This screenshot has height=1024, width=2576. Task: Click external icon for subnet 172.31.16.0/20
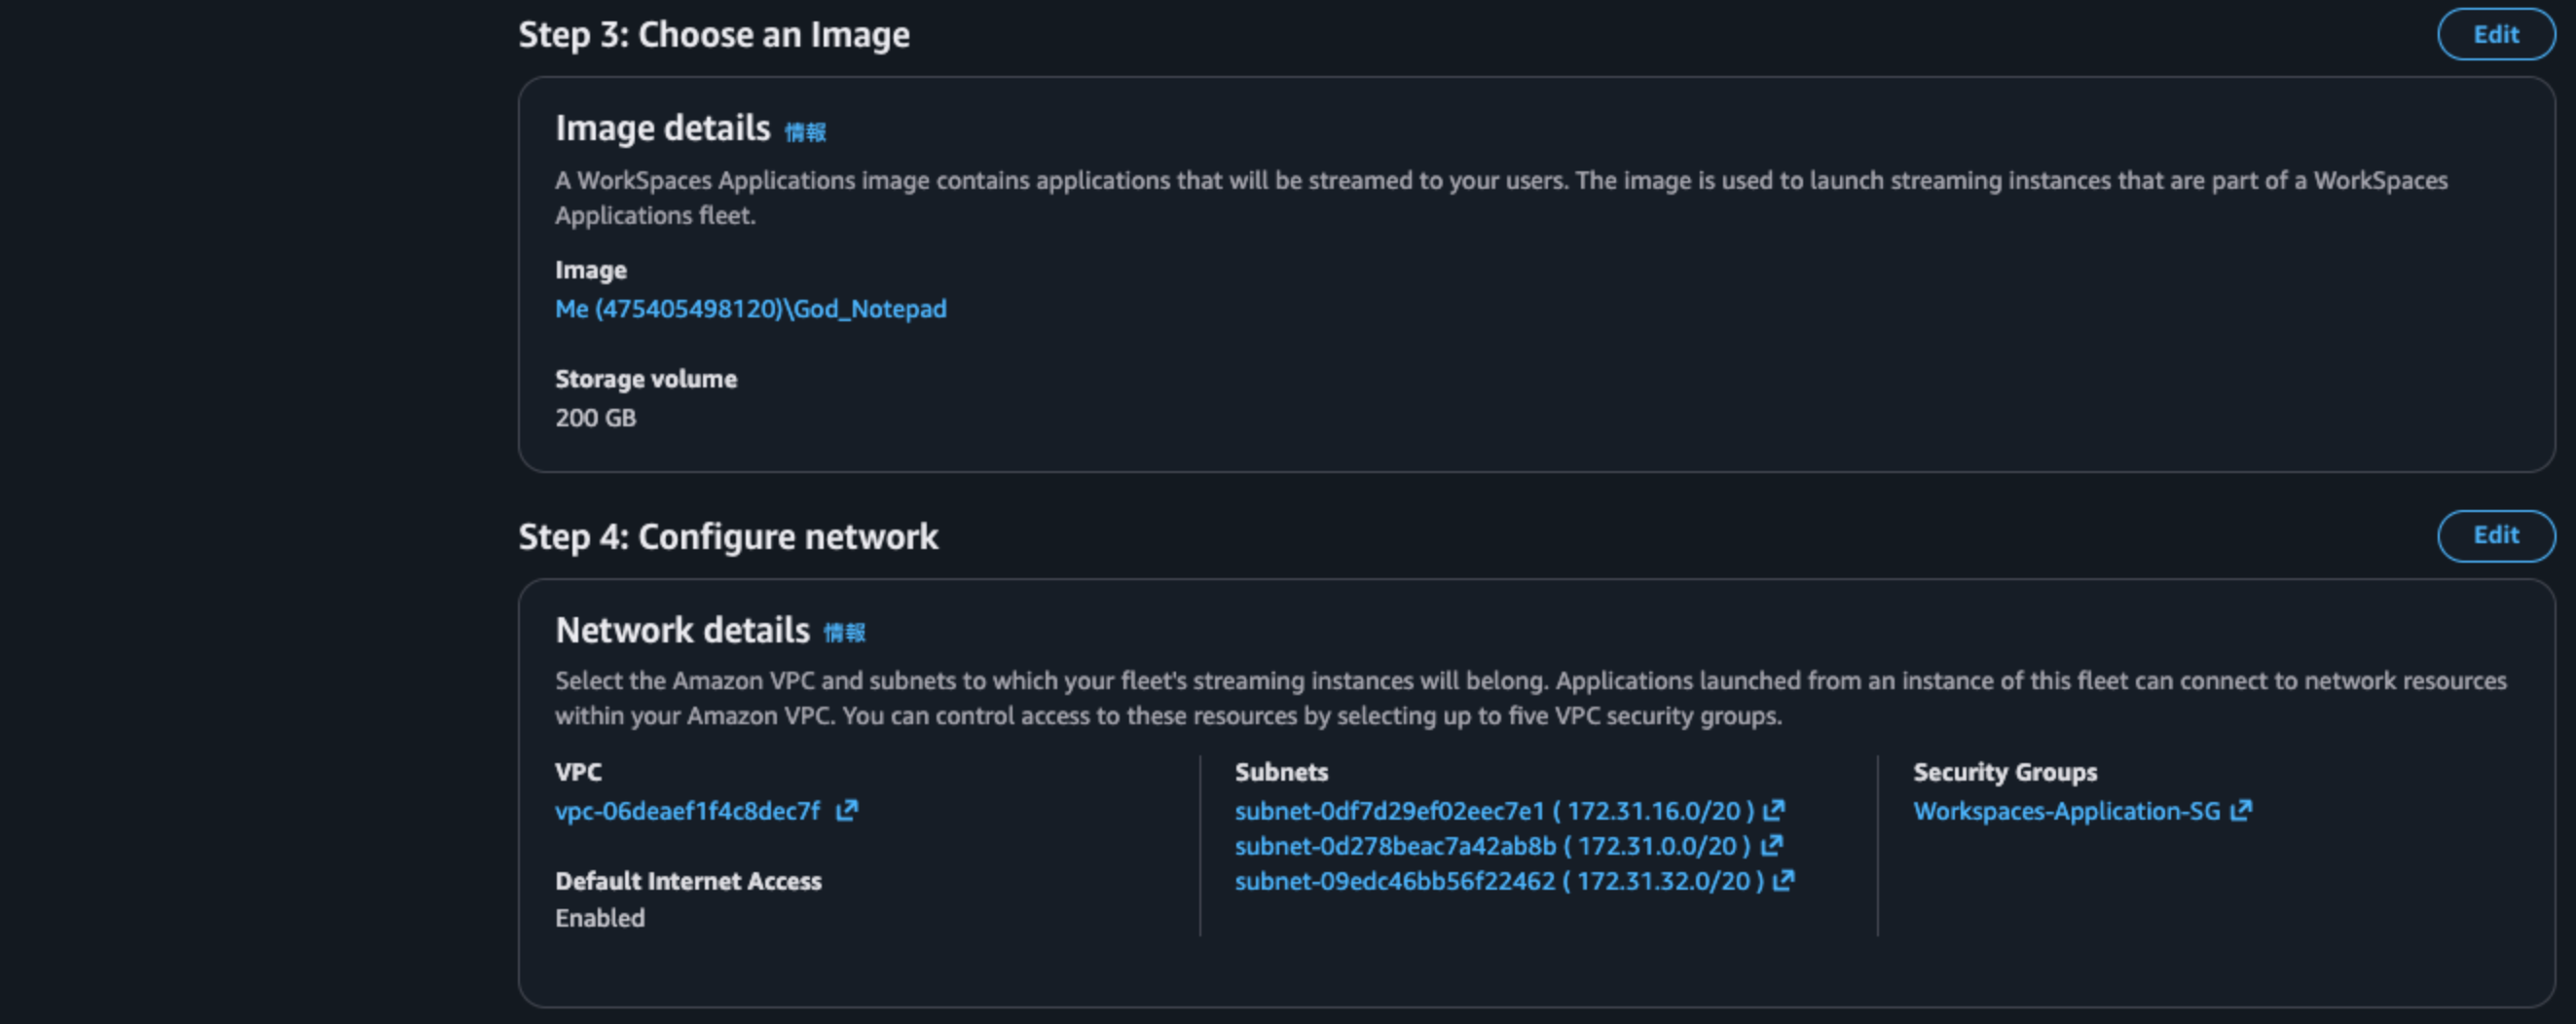[x=1774, y=810]
